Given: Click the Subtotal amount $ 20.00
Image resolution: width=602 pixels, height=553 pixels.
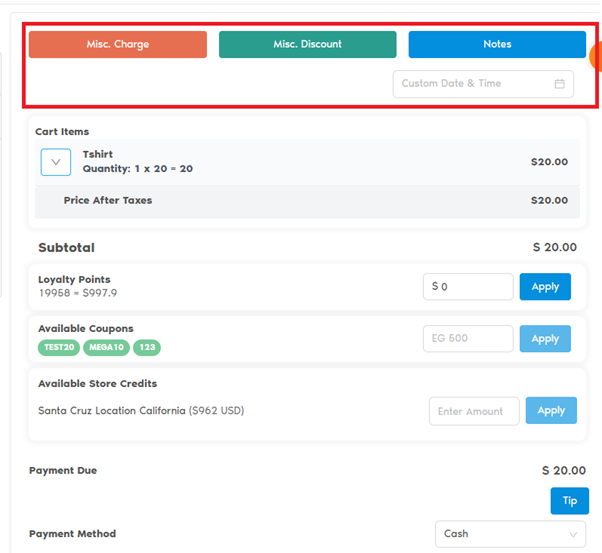Looking at the screenshot, I should pos(555,247).
